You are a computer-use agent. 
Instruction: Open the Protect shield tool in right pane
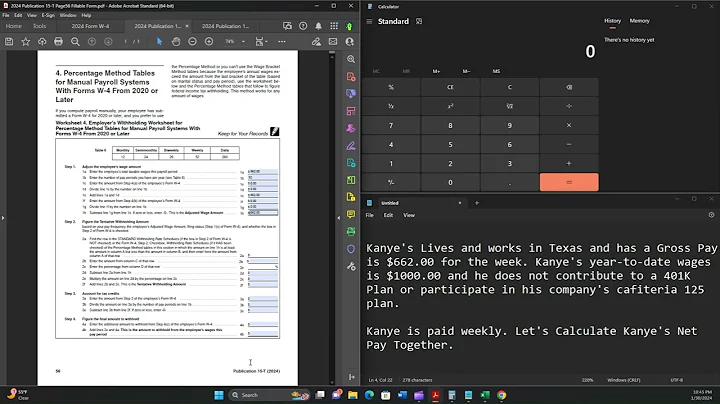(351, 249)
